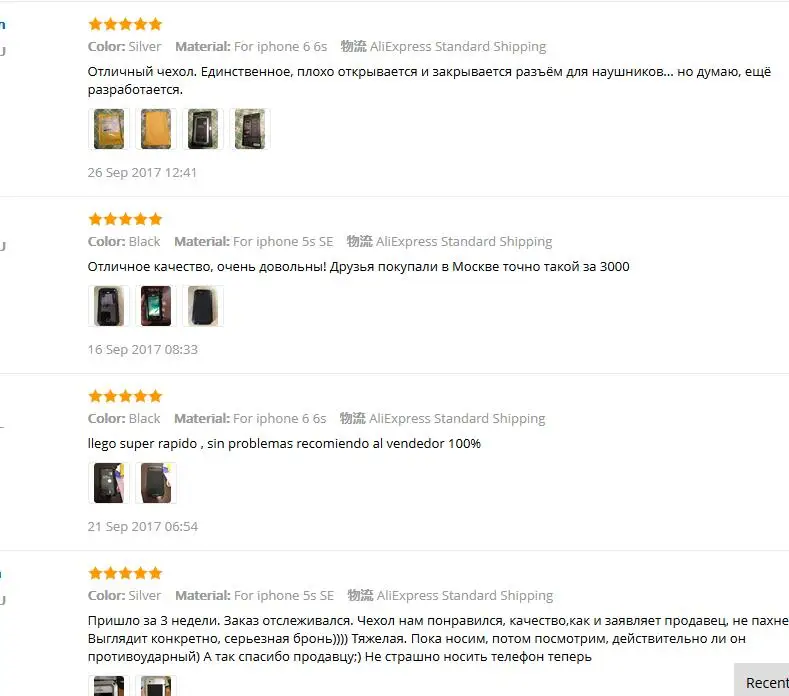The height and width of the screenshot is (696, 789).
Task: Open first photo of Moscow price review
Action: (109, 306)
